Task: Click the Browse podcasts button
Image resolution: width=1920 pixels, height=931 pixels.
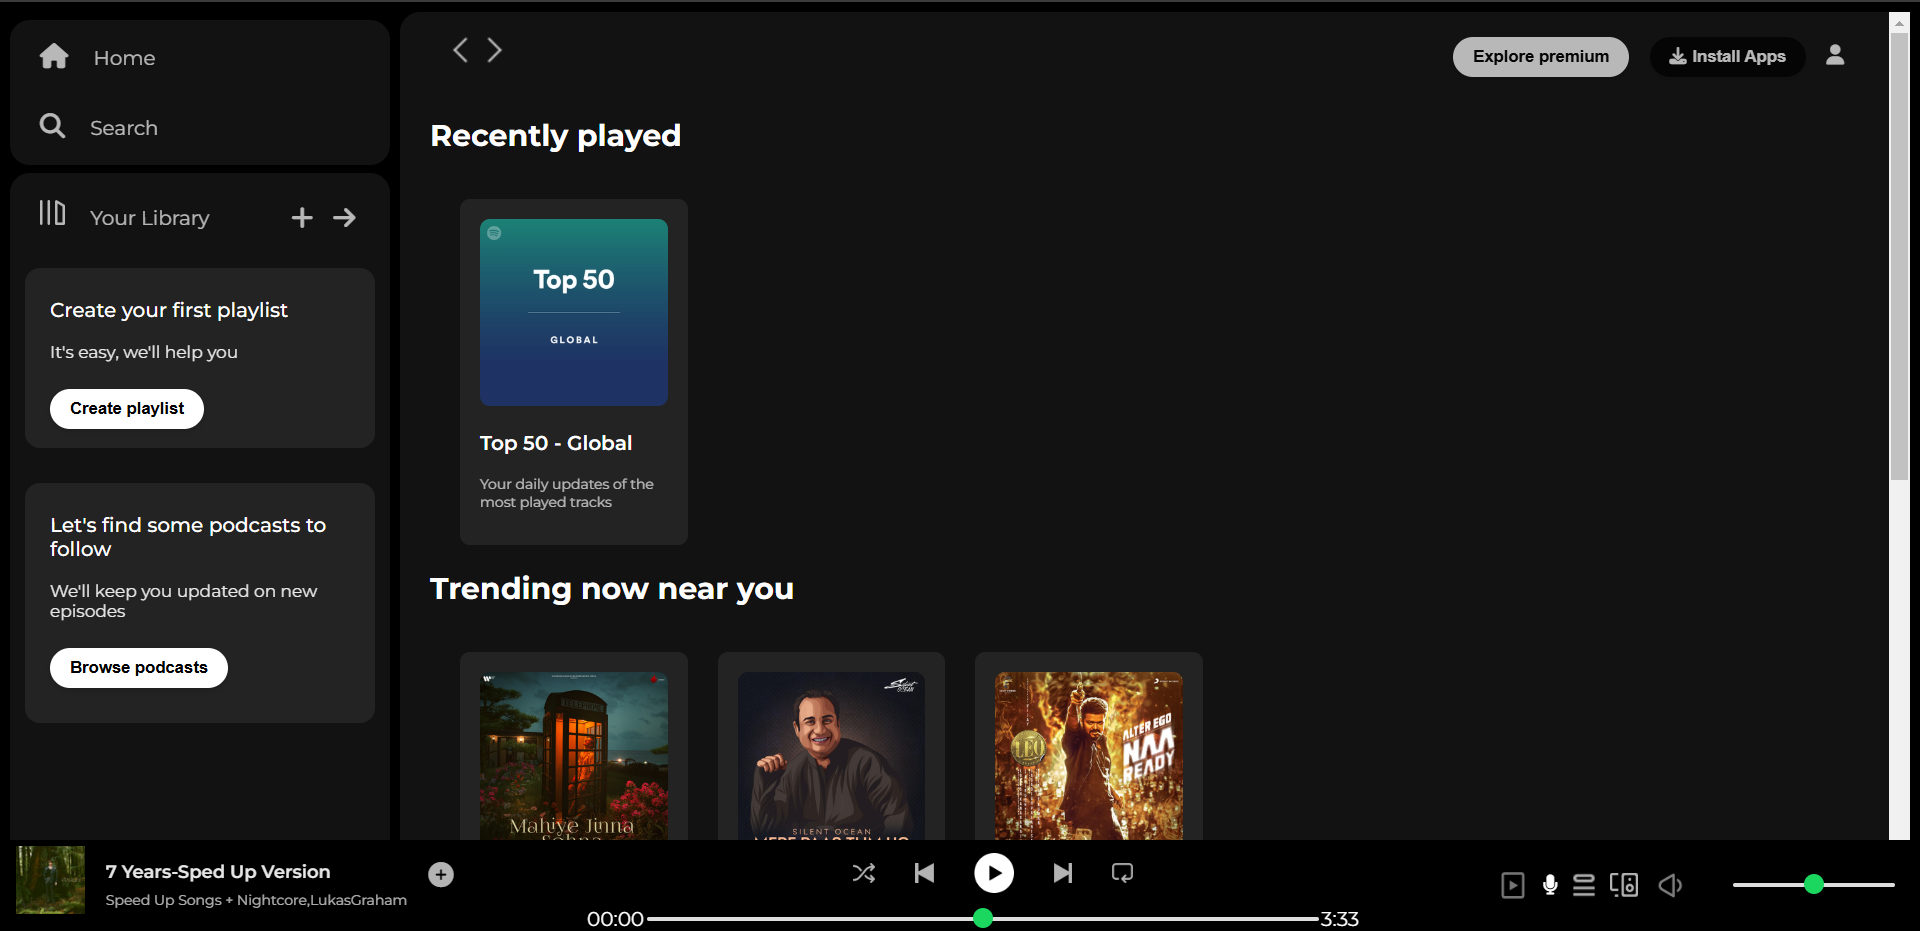Action: click(x=139, y=668)
